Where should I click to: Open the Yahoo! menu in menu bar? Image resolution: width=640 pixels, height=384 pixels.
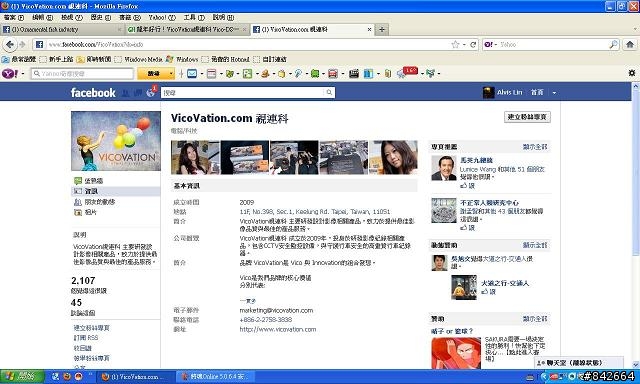point(162,18)
